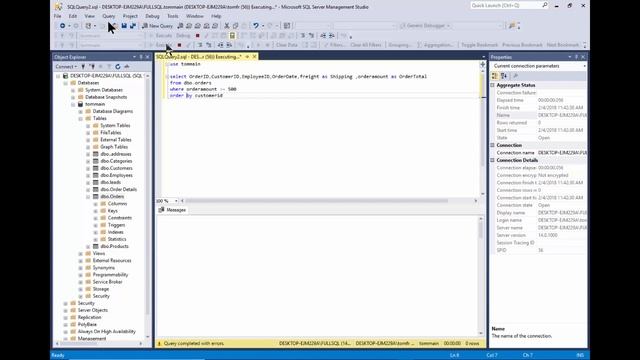The height and width of the screenshot is (360, 640).
Task: Click the Undo arrow icon
Action: point(256,26)
